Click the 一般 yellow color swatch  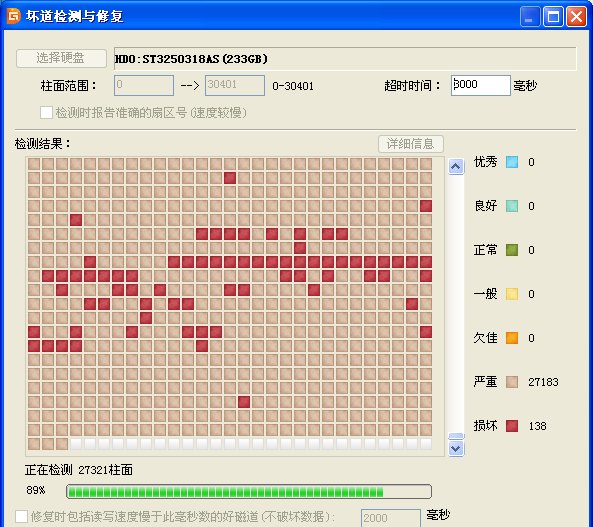point(512,294)
